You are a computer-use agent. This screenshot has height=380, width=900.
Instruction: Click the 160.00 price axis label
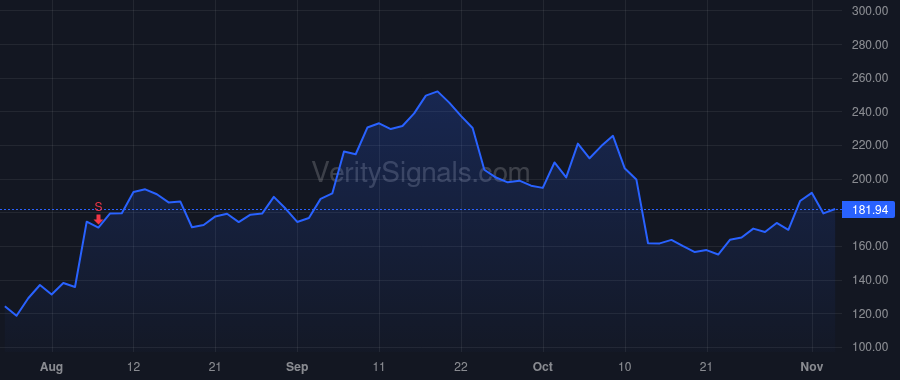870,246
